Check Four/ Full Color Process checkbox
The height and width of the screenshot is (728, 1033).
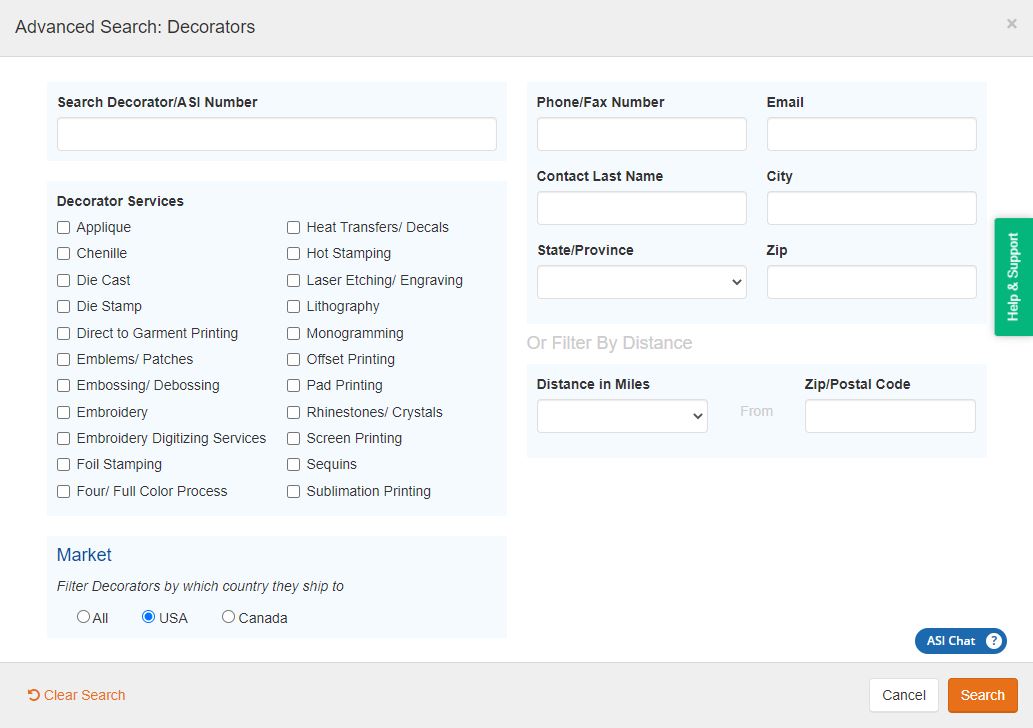pos(63,491)
